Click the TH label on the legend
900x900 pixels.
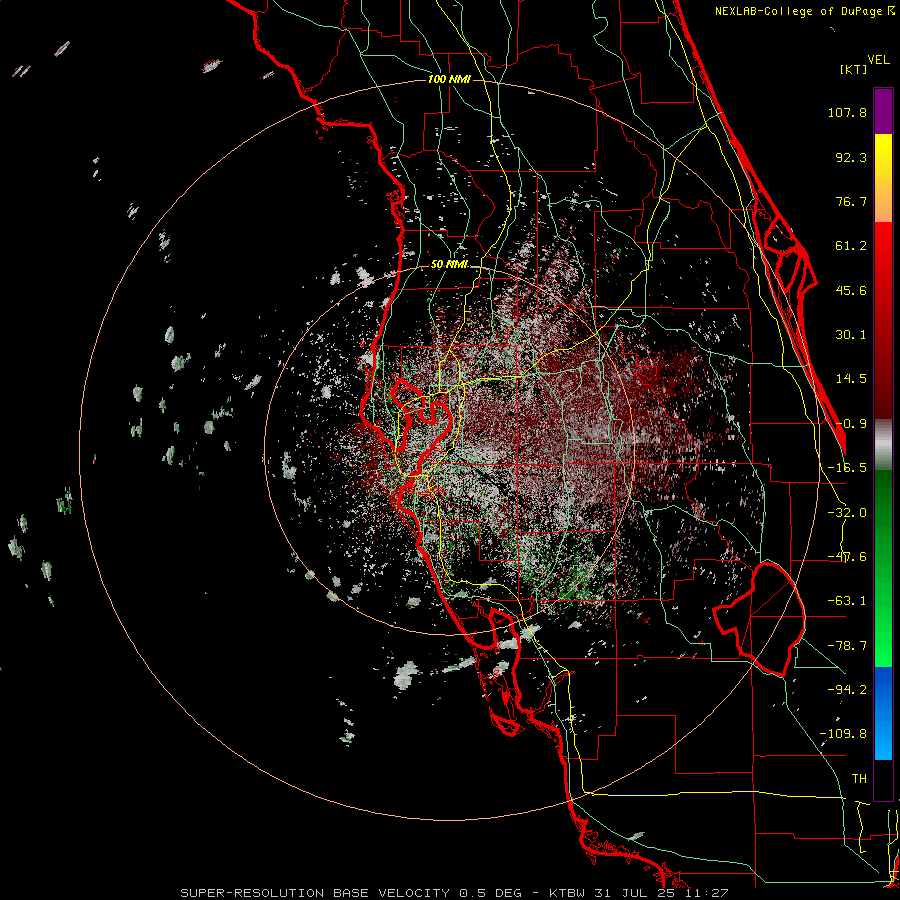pos(859,778)
